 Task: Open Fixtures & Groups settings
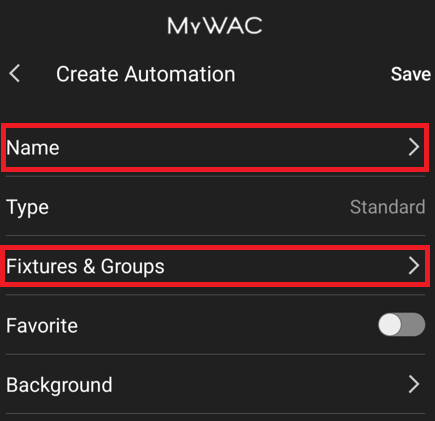point(216,266)
